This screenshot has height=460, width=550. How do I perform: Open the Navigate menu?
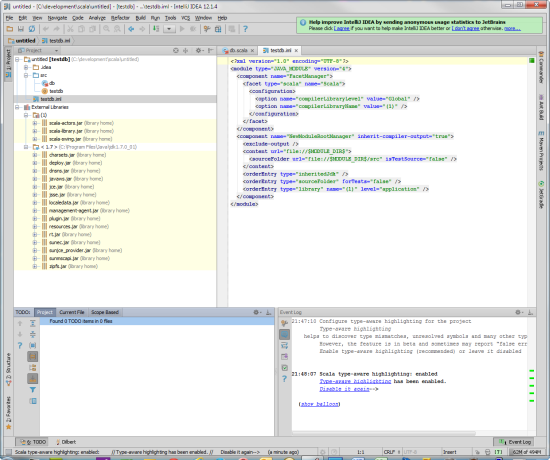click(x=57, y=18)
